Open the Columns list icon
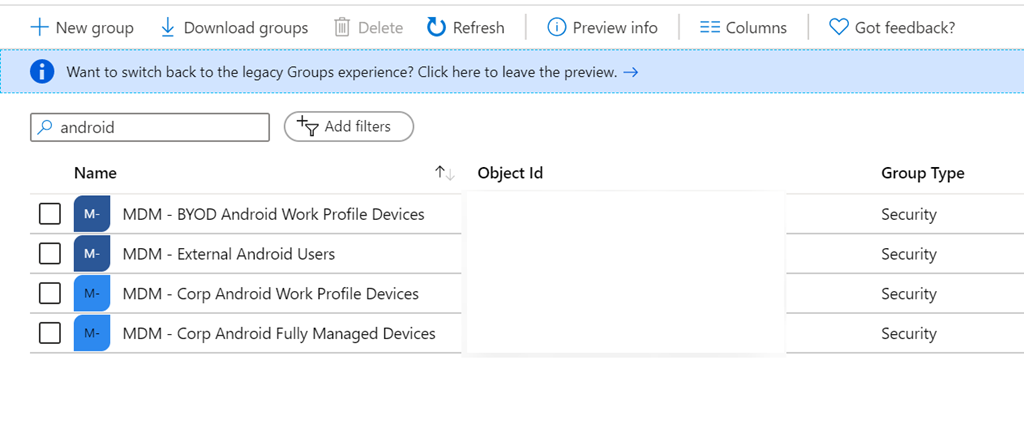Viewport: 1024px width, 442px height. [x=710, y=27]
